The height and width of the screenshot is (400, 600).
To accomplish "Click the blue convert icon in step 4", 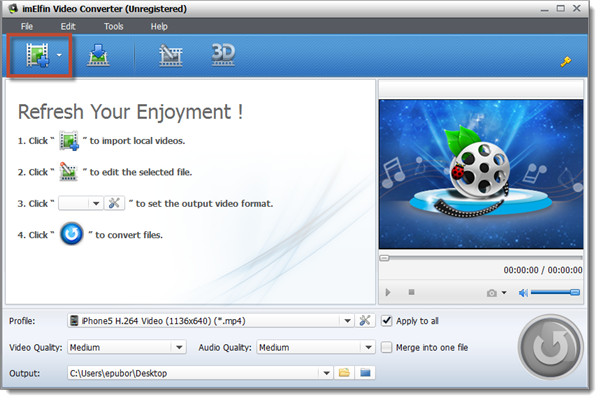I will [71, 234].
